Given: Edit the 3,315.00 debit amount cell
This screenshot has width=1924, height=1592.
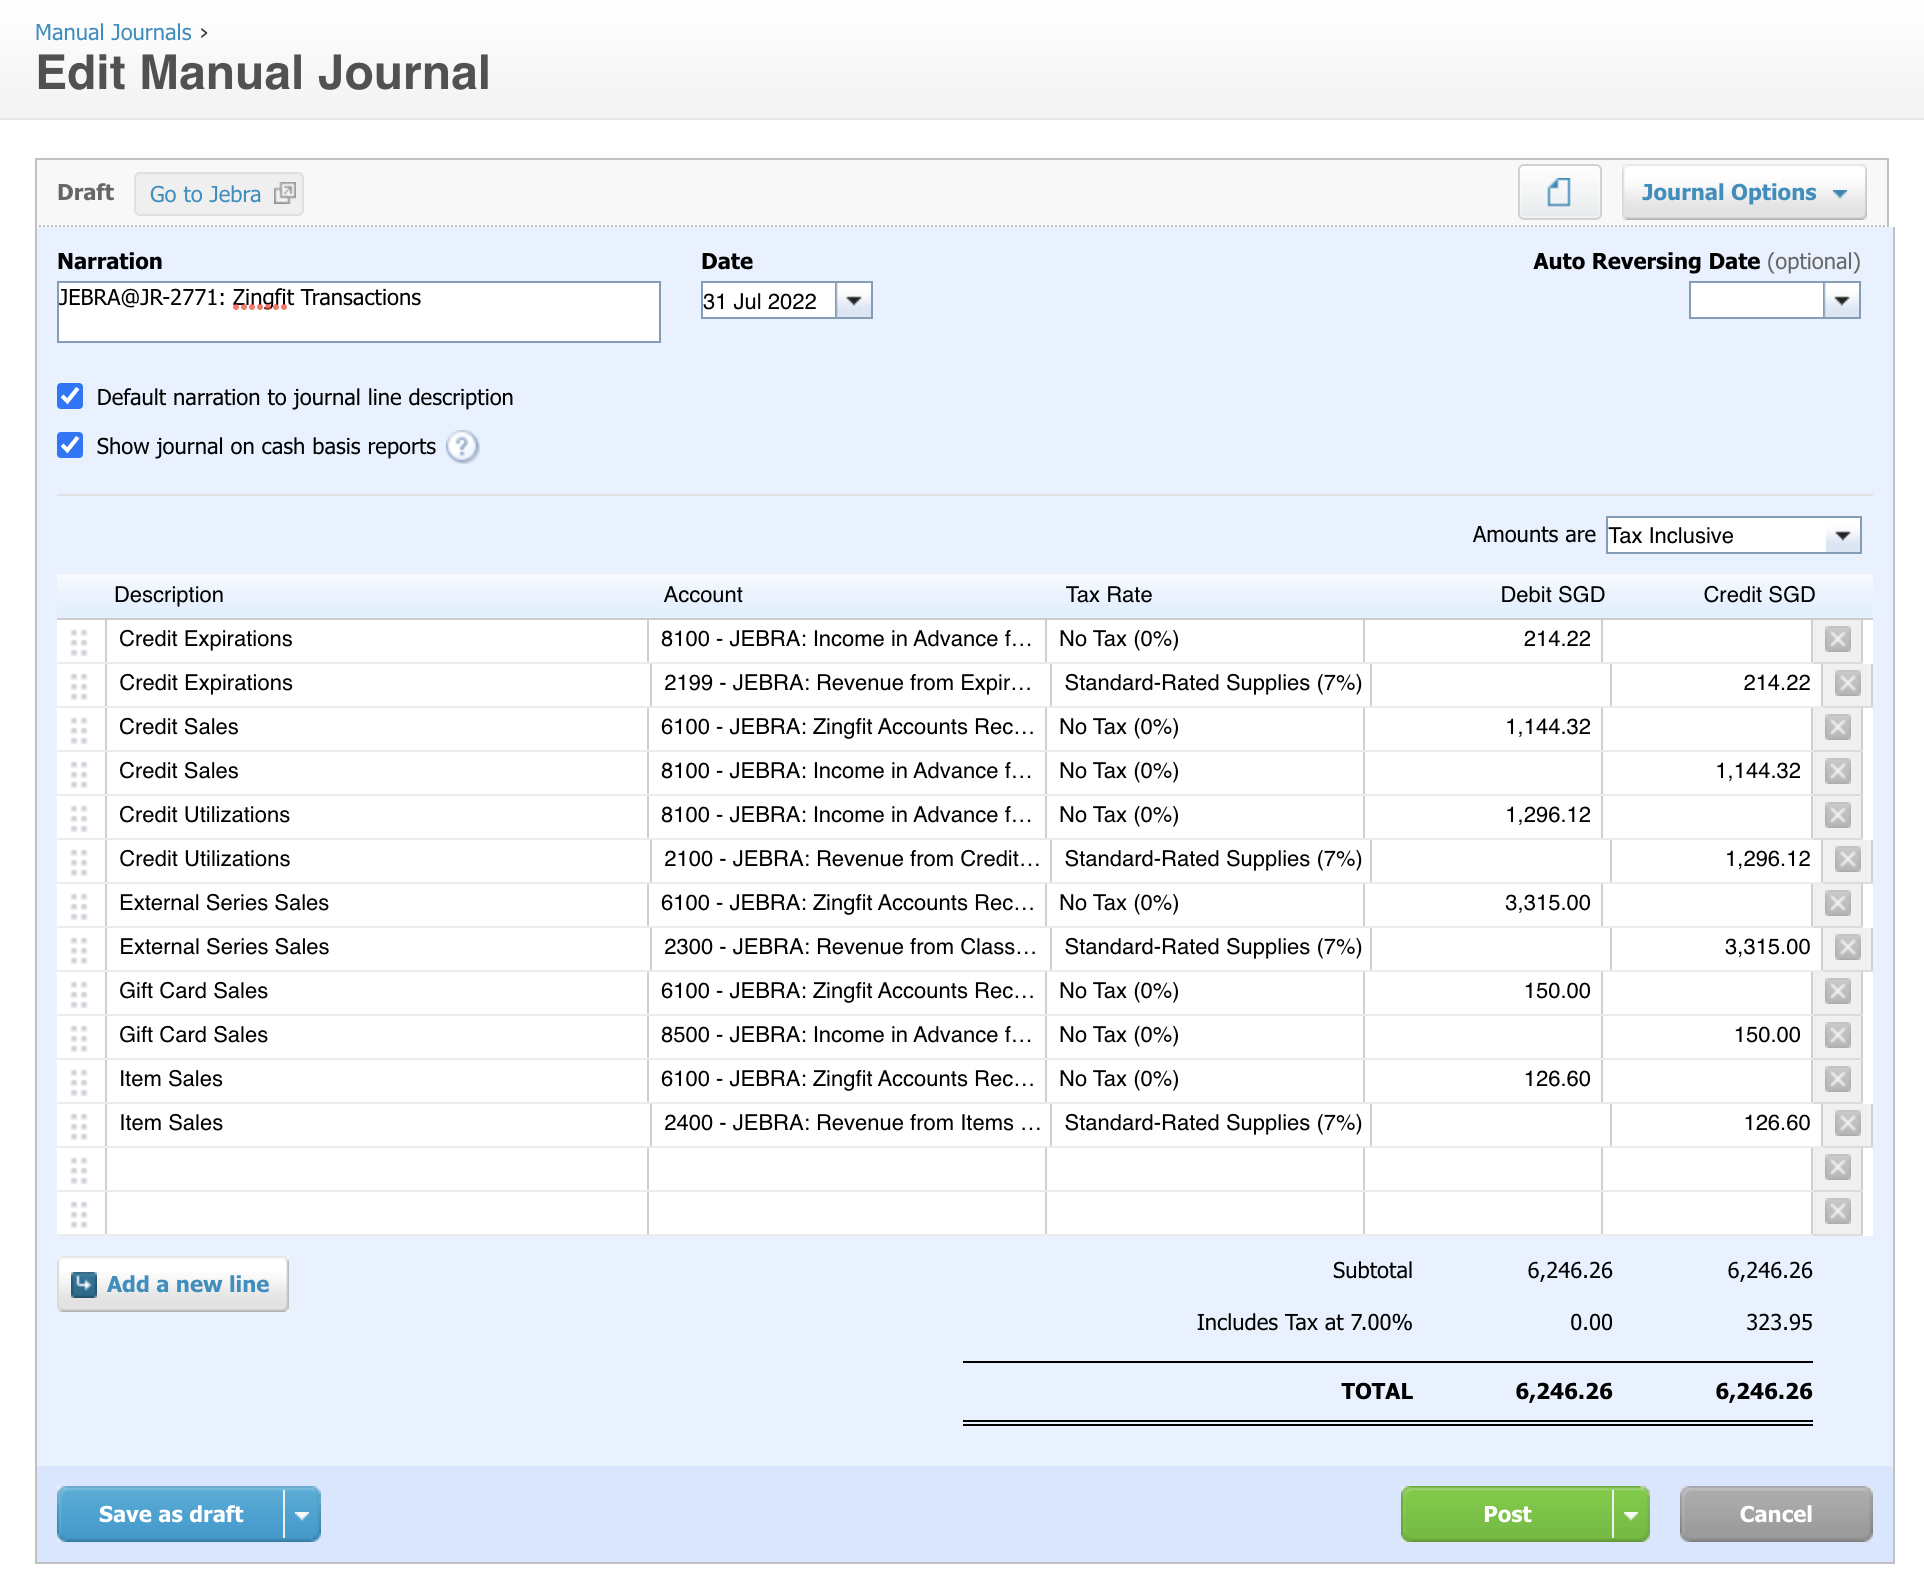Looking at the screenshot, I should tap(1483, 903).
